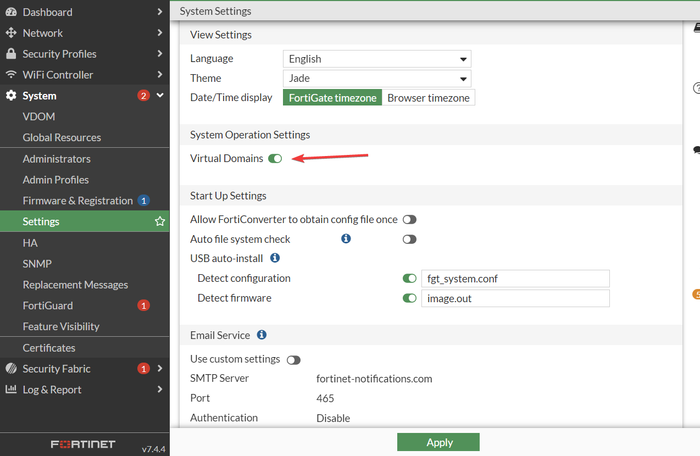Toggle the Virtual Domains switch
Viewport: 700px width, 456px height.
(x=275, y=159)
